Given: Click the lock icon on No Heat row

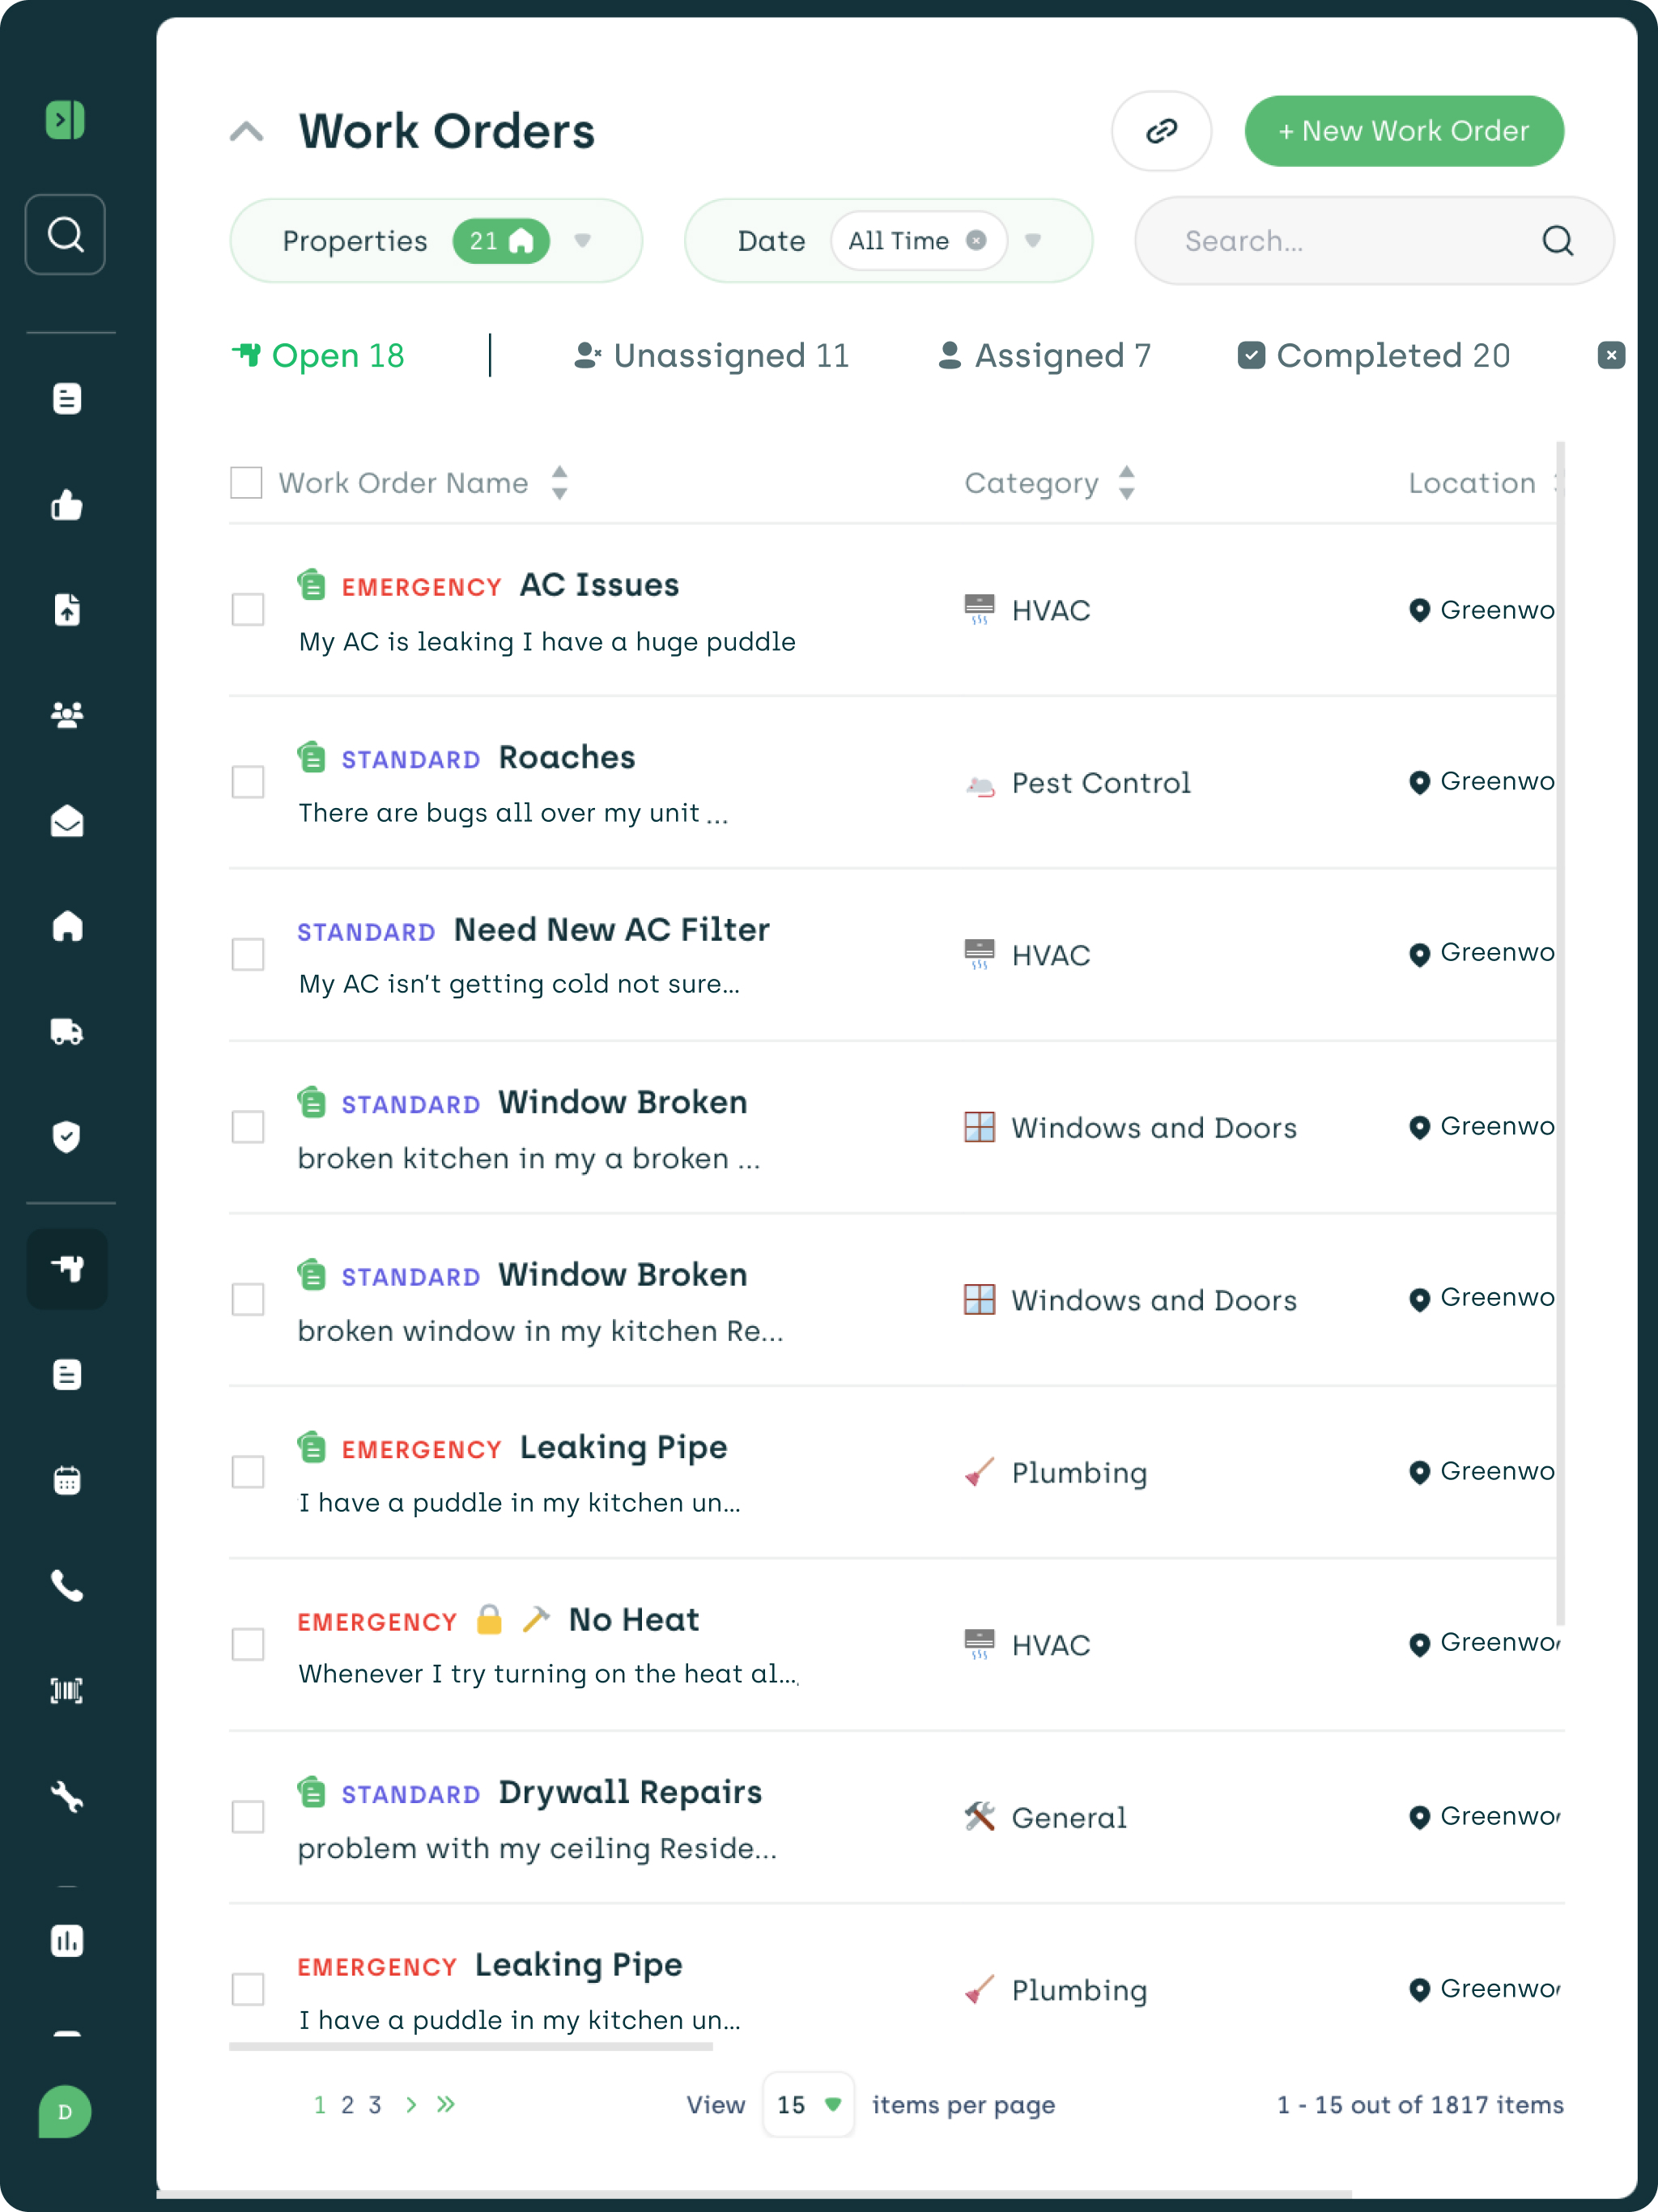Looking at the screenshot, I should pyautogui.click(x=489, y=1619).
